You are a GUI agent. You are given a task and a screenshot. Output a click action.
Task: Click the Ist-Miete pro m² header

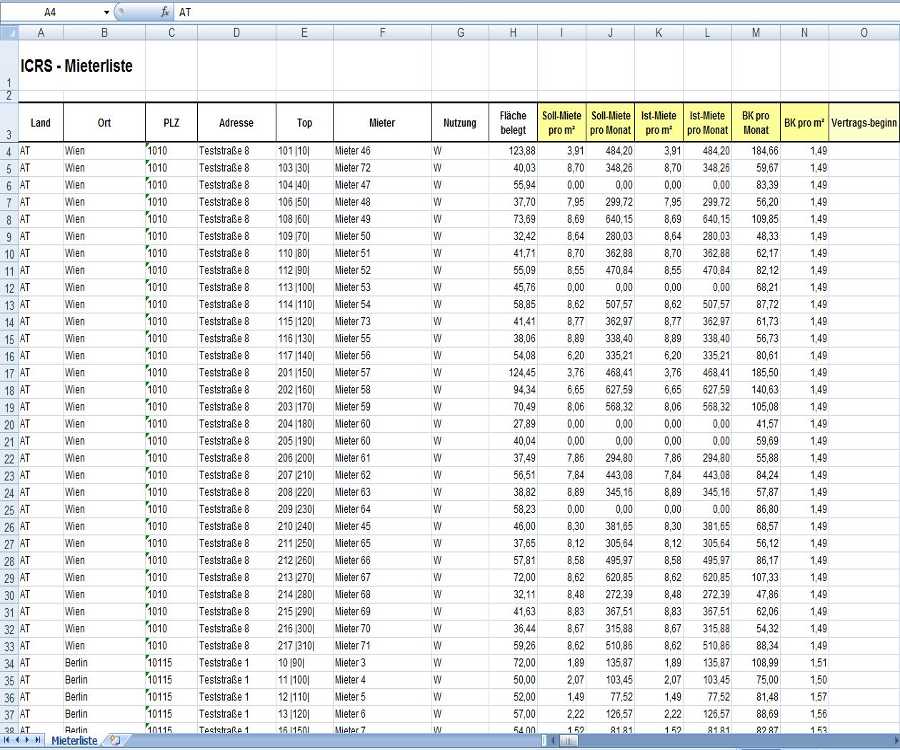659,122
